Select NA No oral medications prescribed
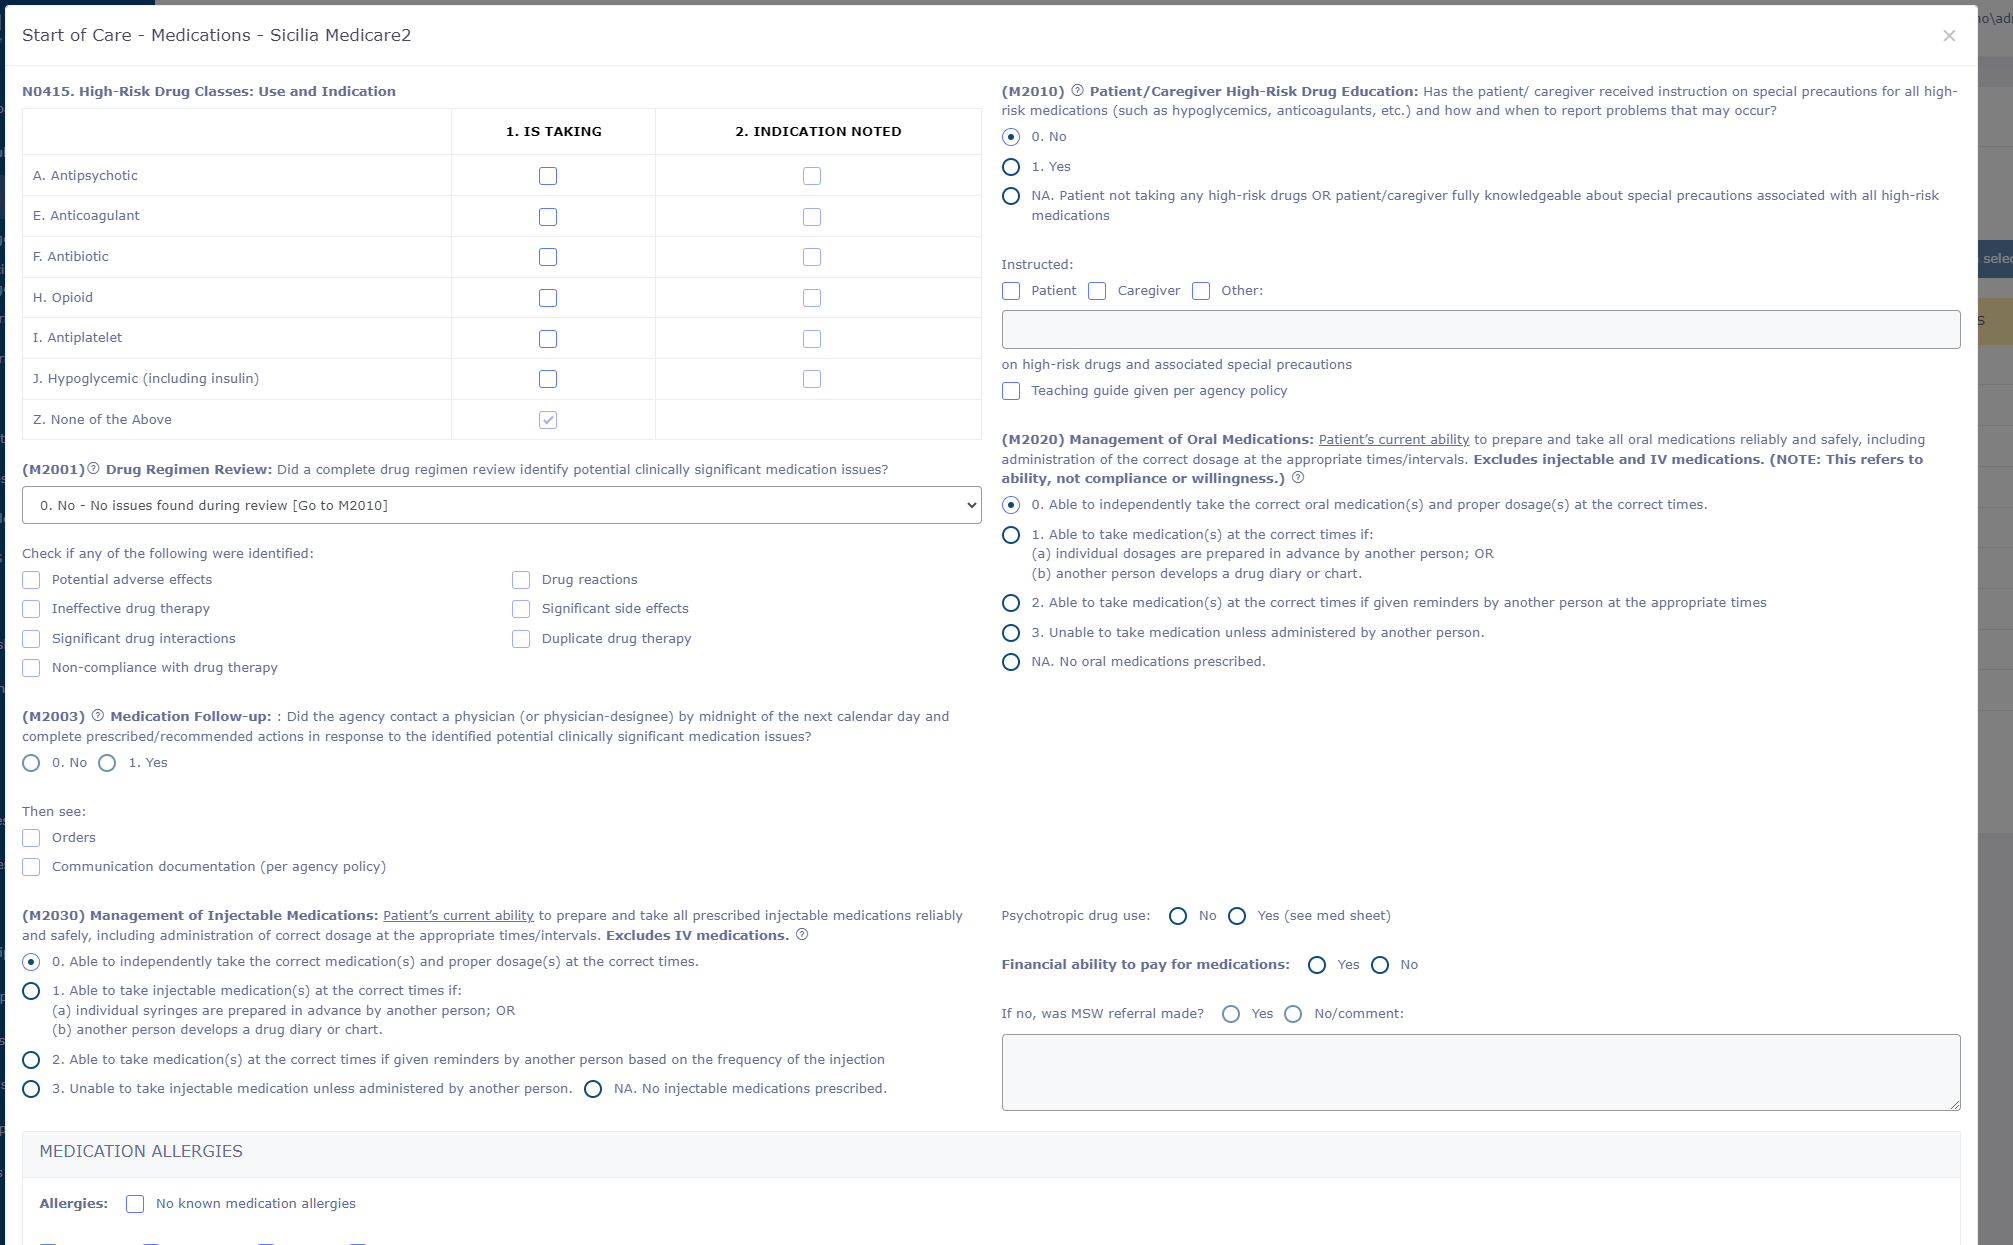Screen dimensions: 2013x1245 click(1011, 662)
